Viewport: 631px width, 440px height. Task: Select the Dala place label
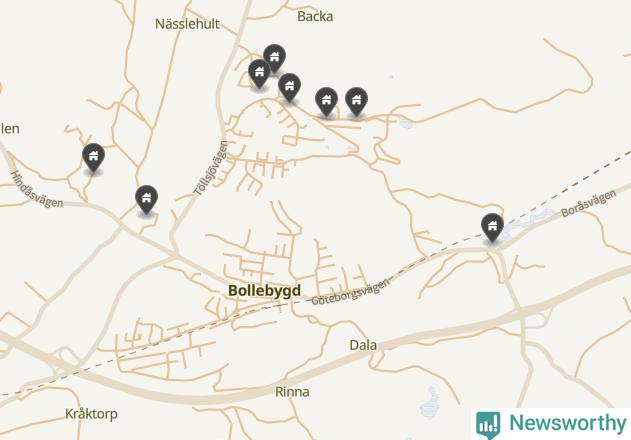pos(363,345)
